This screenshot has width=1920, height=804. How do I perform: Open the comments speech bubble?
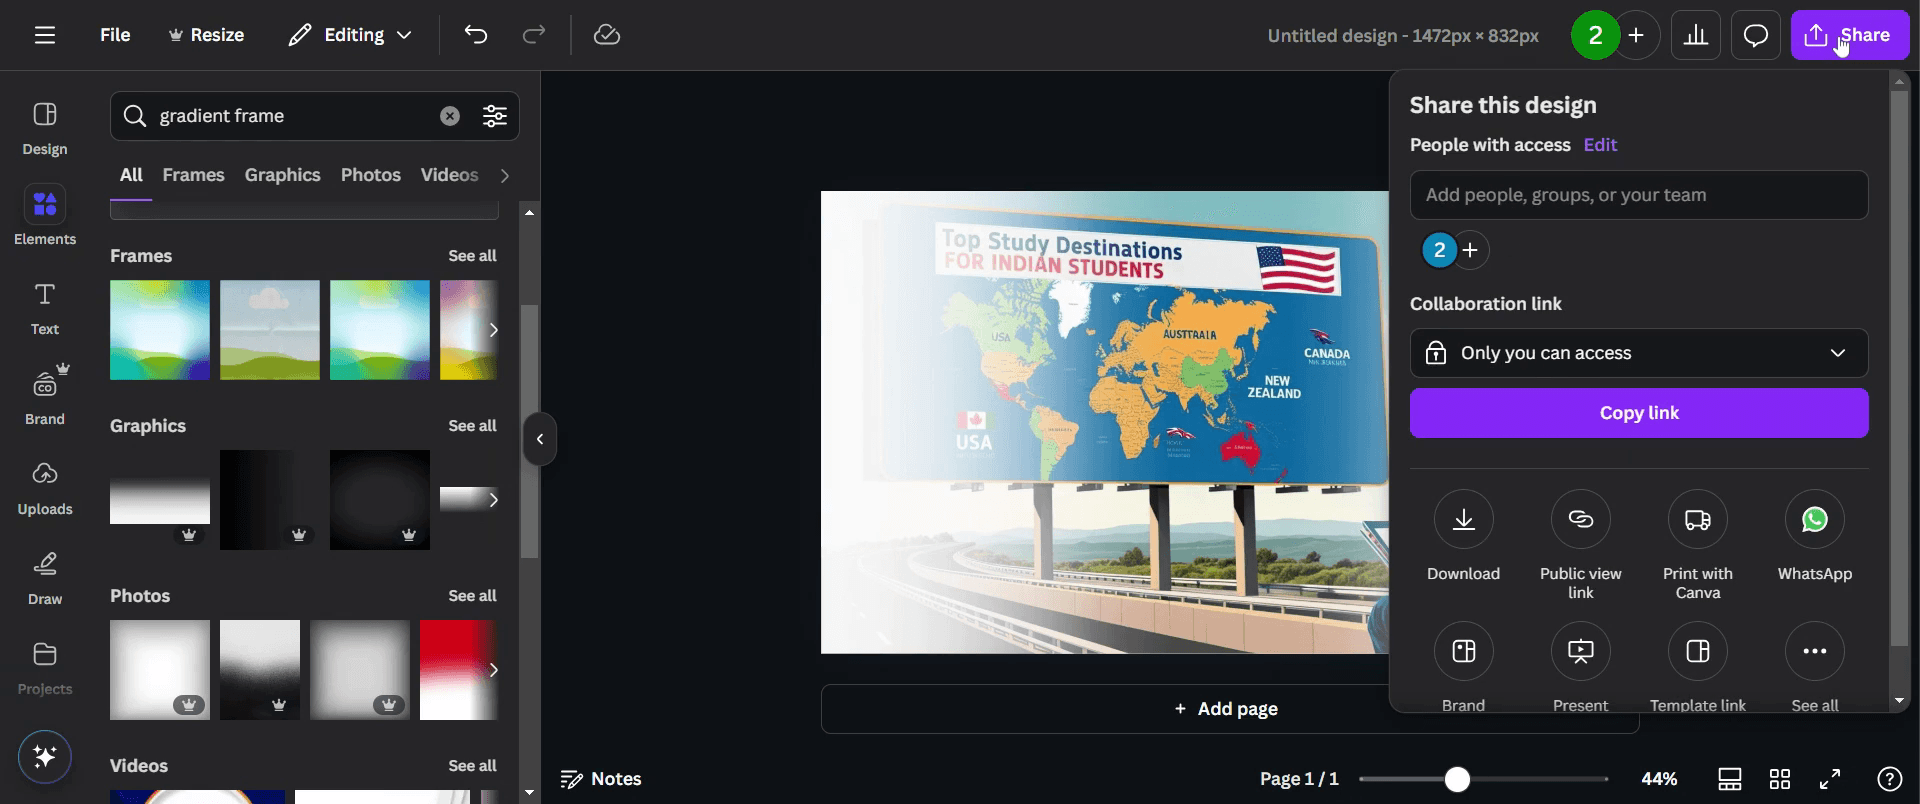[1756, 35]
